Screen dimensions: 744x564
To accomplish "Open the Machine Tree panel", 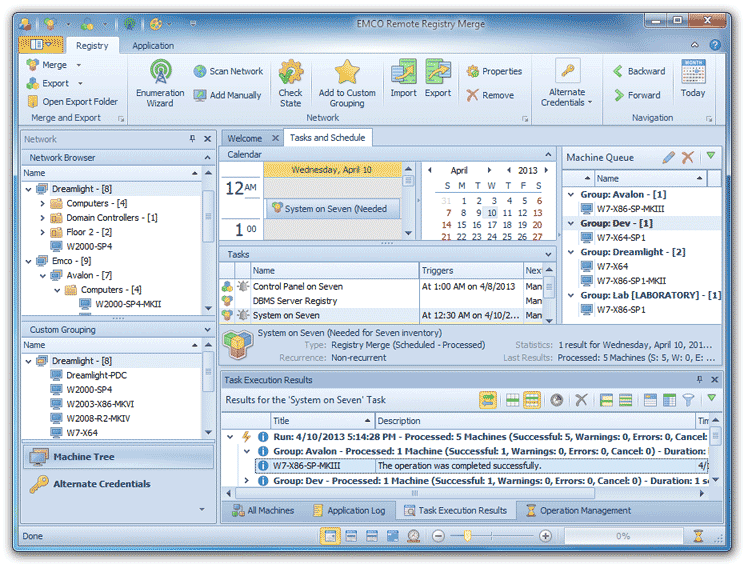I will [x=118, y=457].
